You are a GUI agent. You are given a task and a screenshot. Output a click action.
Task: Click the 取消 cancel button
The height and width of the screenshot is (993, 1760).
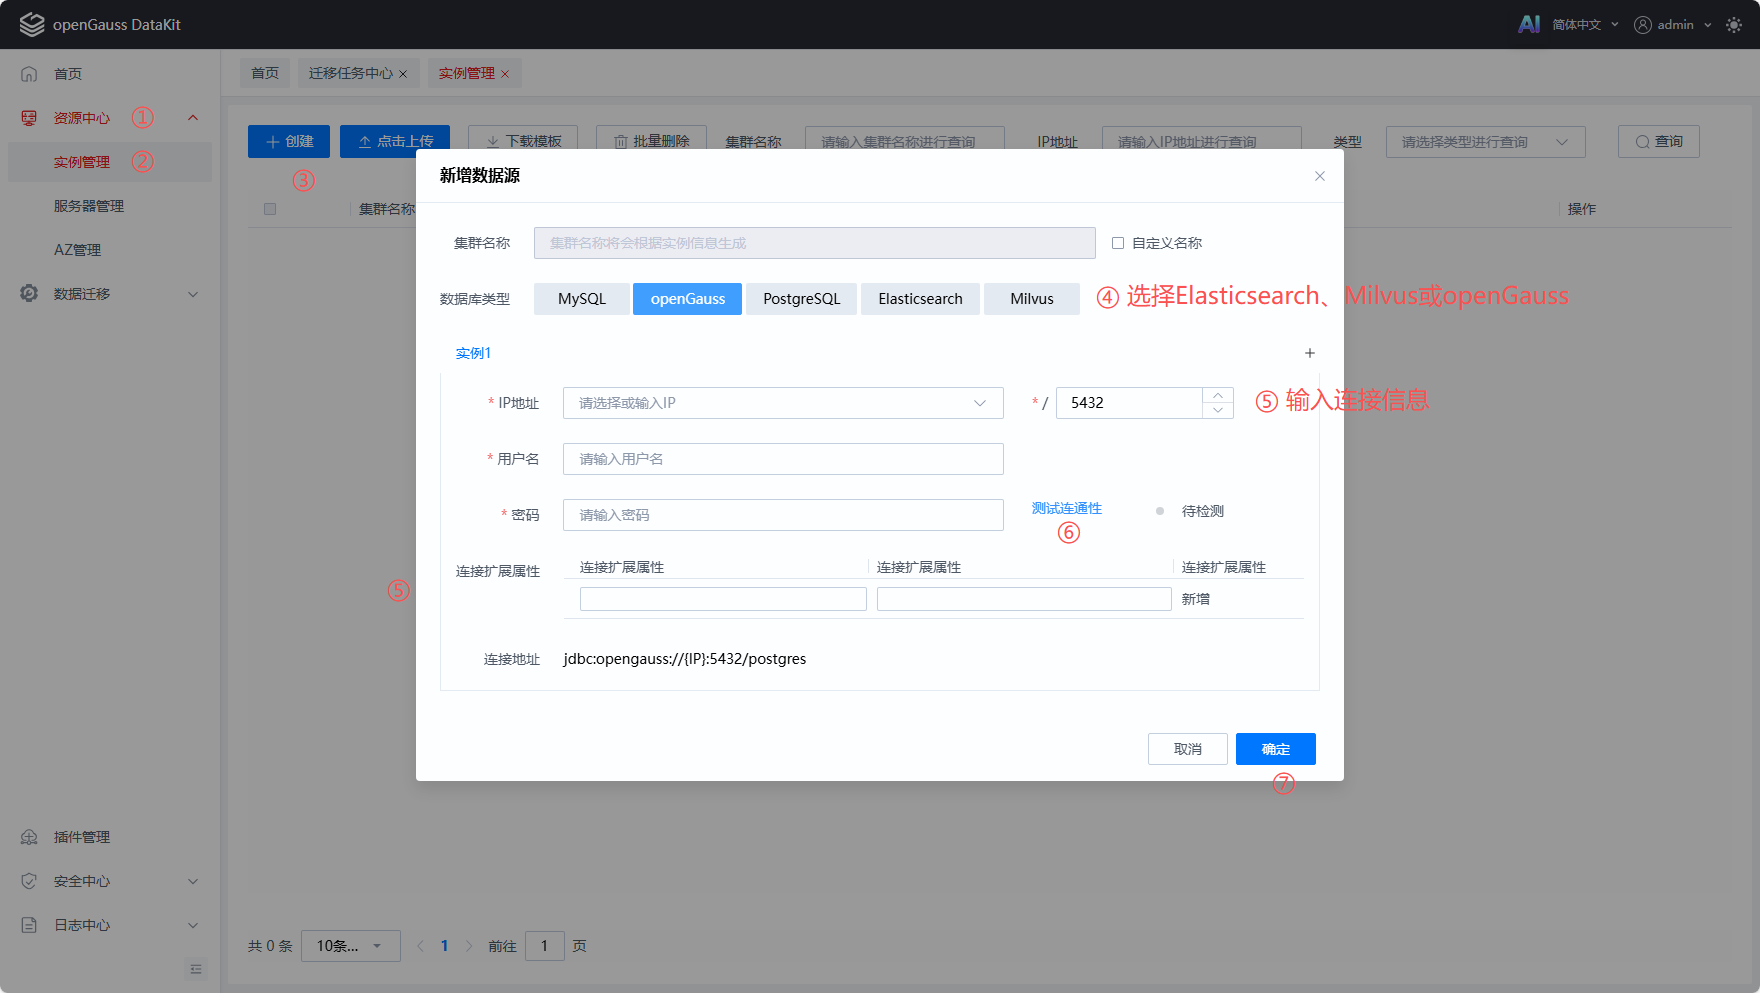(x=1188, y=749)
